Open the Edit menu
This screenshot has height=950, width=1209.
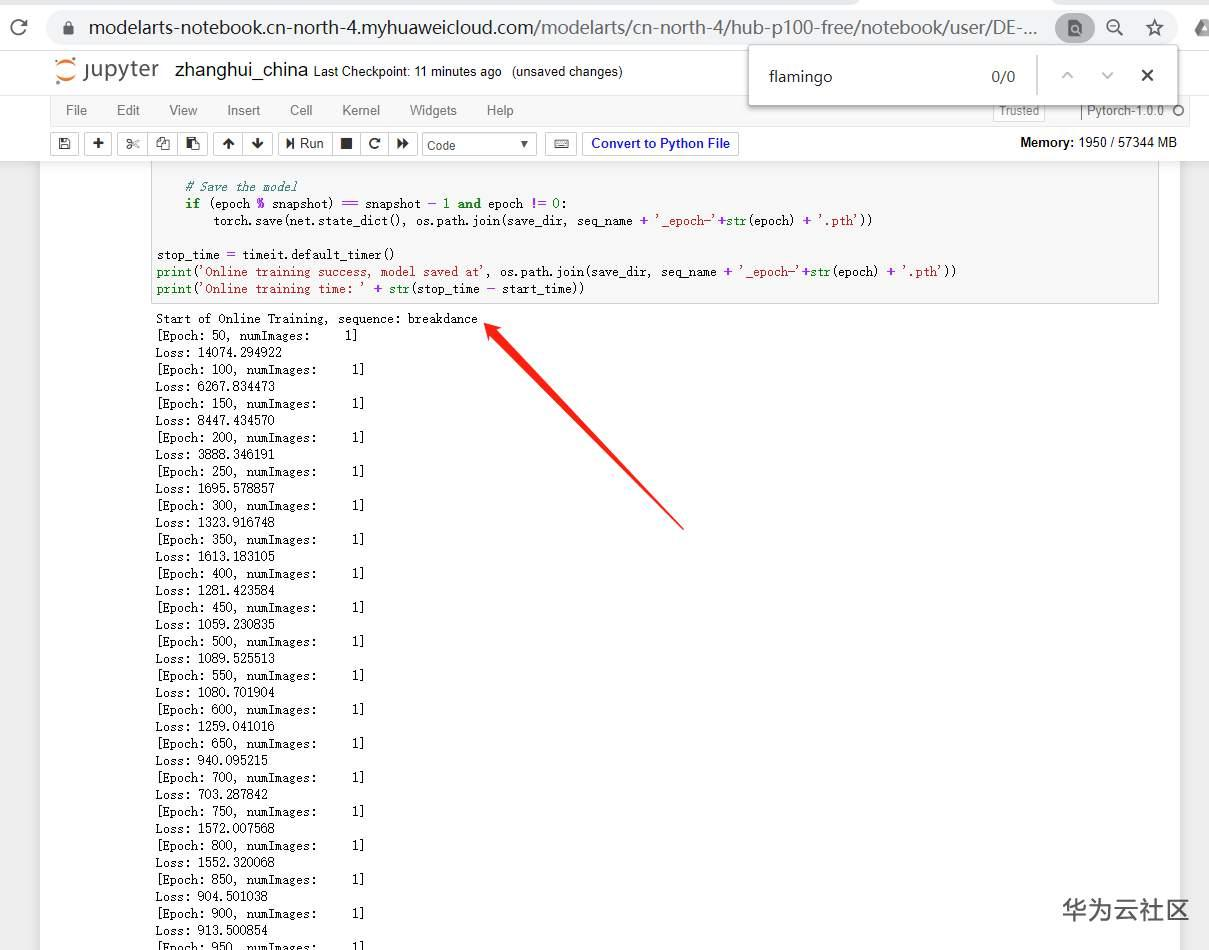coord(128,111)
